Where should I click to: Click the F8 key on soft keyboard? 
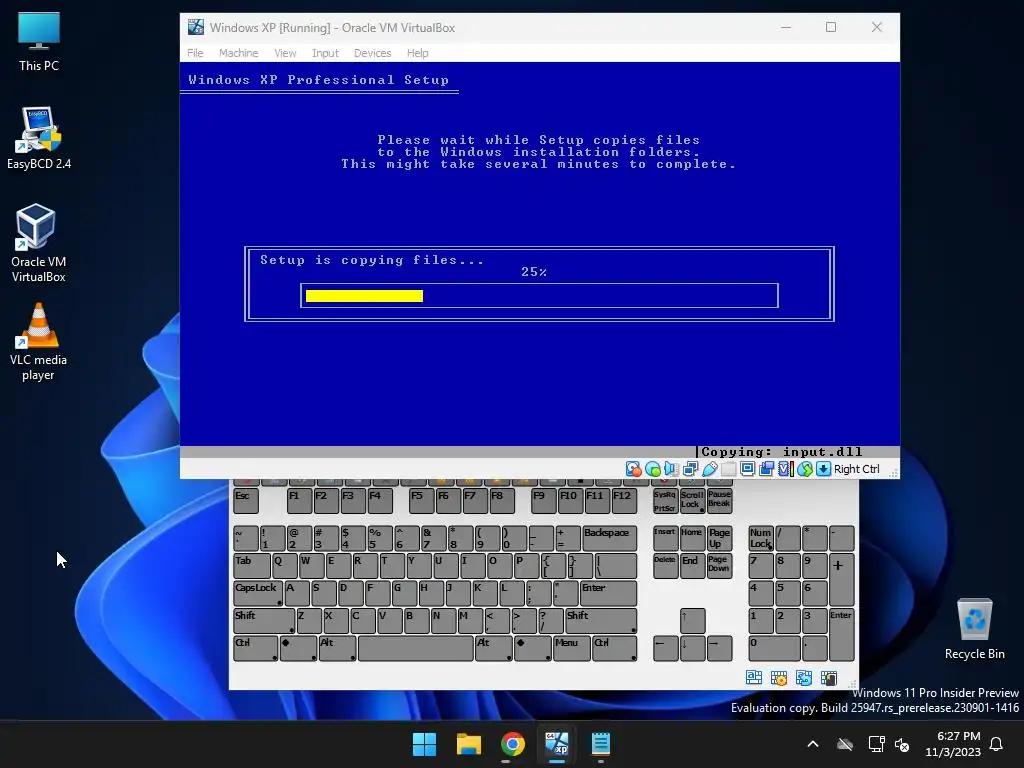coord(502,500)
